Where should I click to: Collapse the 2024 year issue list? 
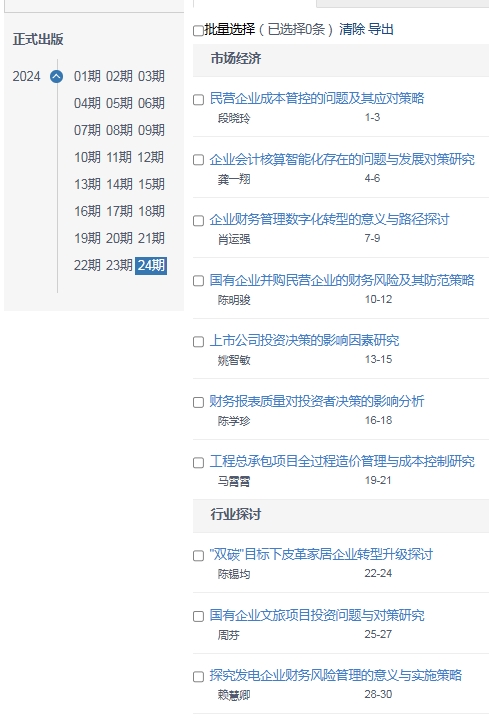pos(56,76)
